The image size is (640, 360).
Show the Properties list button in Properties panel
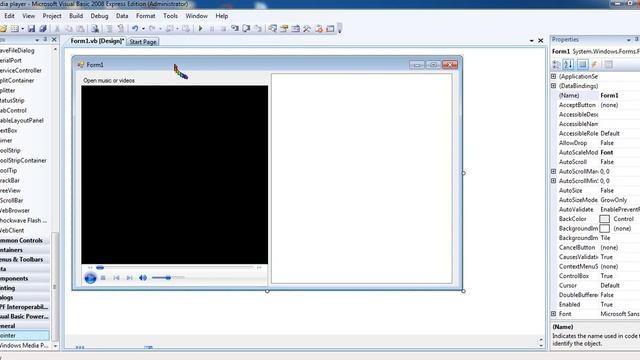(582, 64)
